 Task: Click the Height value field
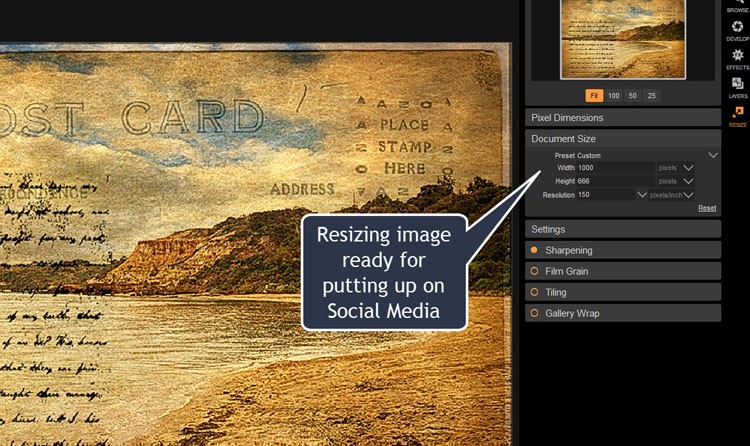point(616,181)
